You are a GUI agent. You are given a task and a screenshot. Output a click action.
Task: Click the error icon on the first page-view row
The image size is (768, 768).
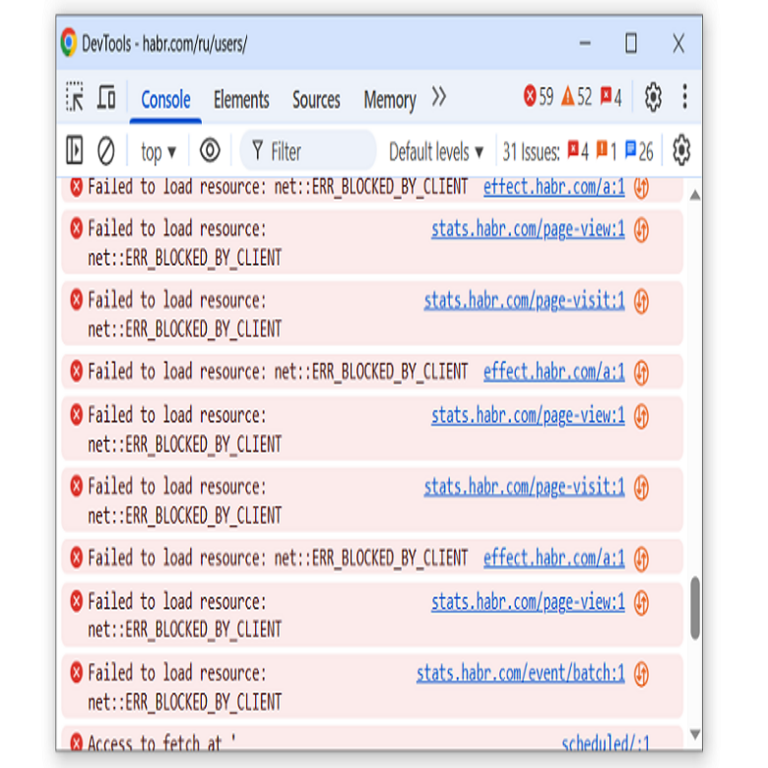tap(76, 228)
